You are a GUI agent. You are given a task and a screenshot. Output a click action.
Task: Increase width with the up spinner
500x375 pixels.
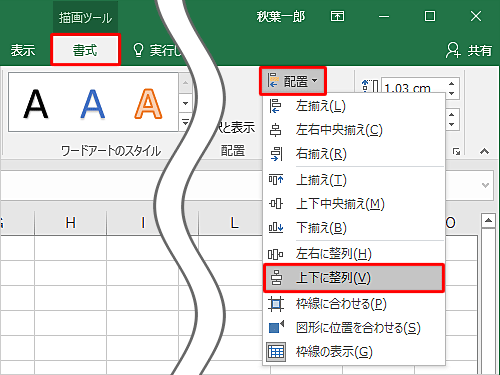452,114
